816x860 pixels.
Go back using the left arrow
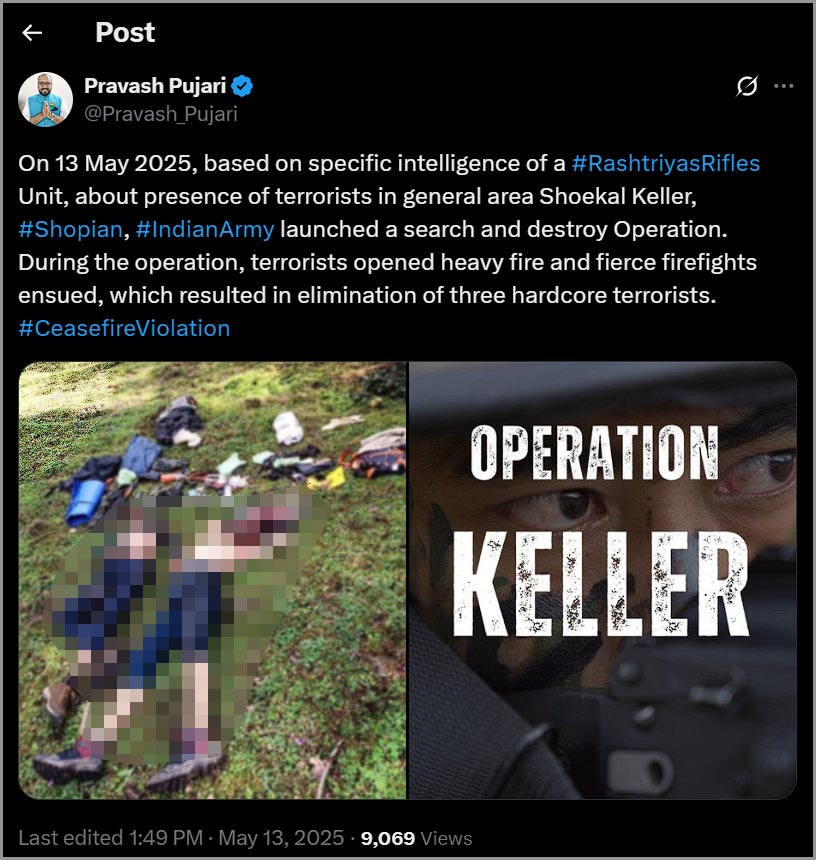32,33
